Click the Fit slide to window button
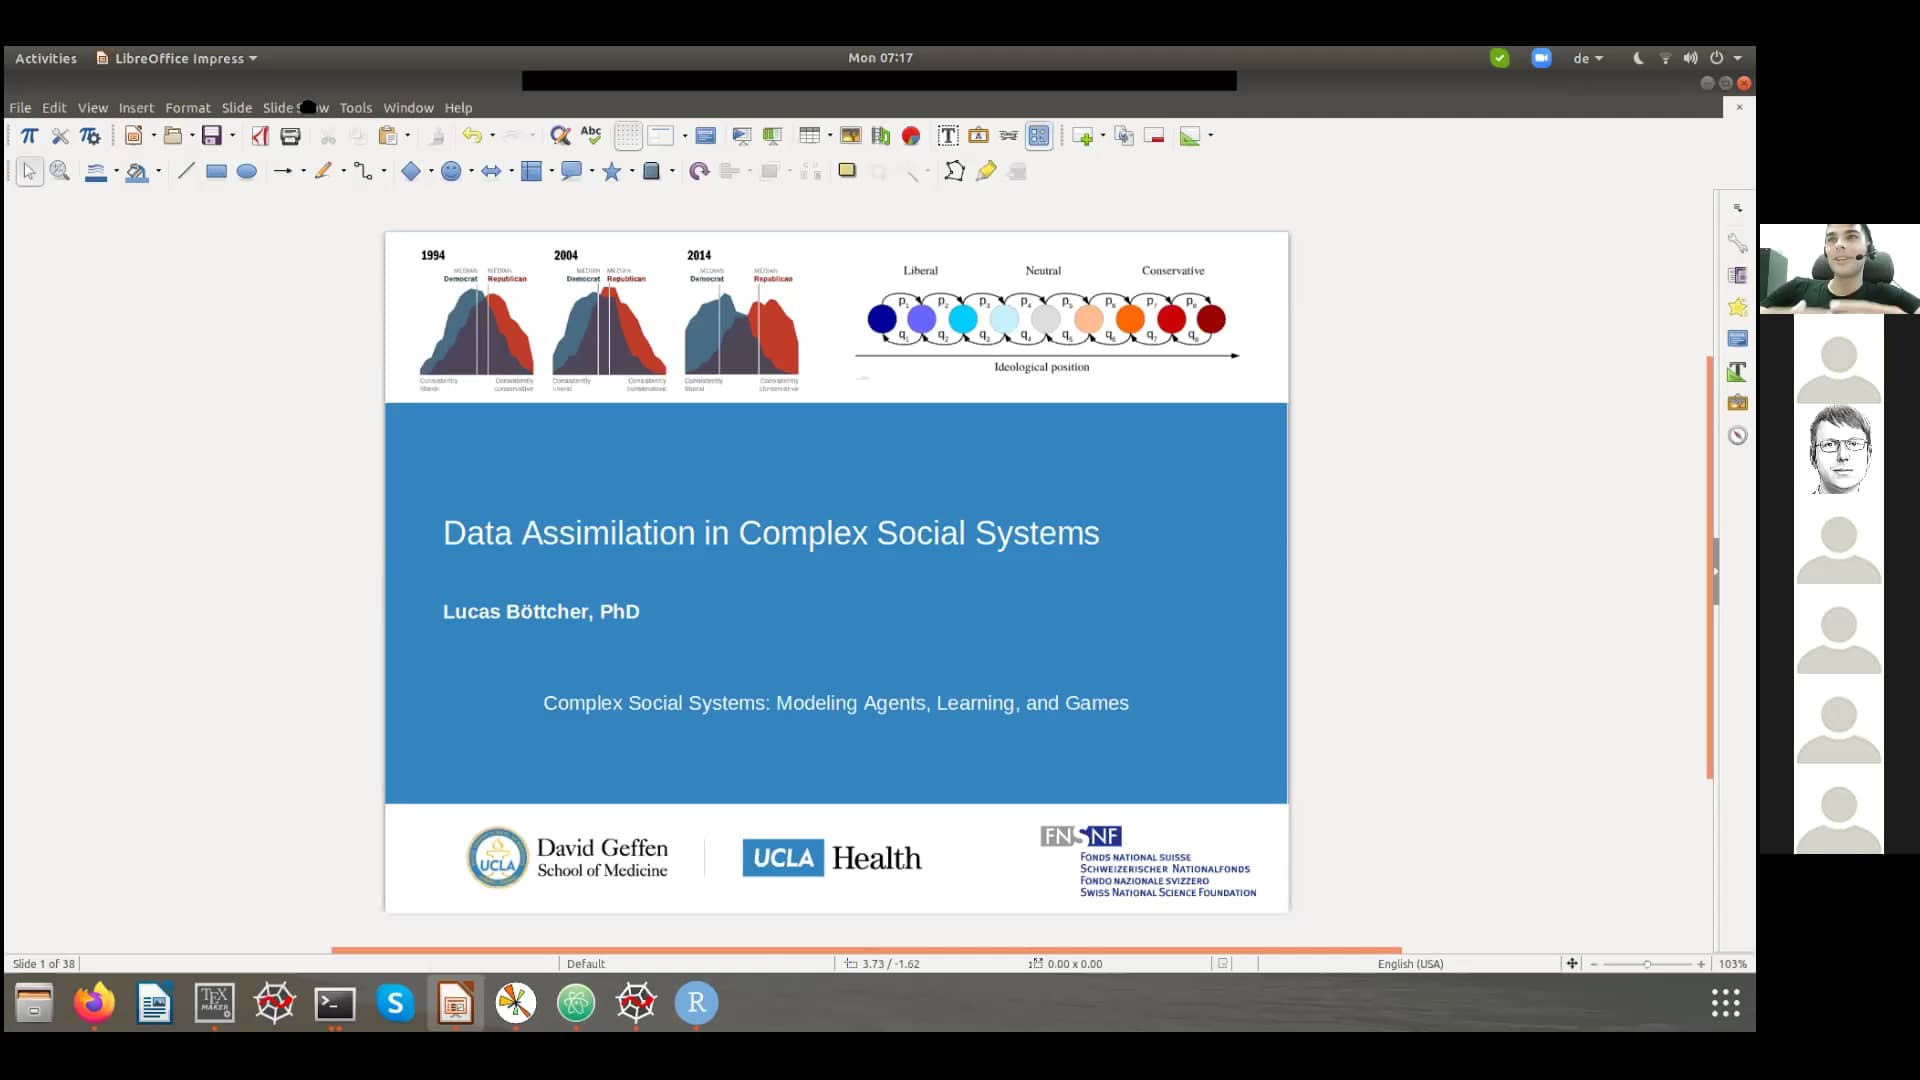Screen dimensions: 1920x1080 click(1572, 964)
